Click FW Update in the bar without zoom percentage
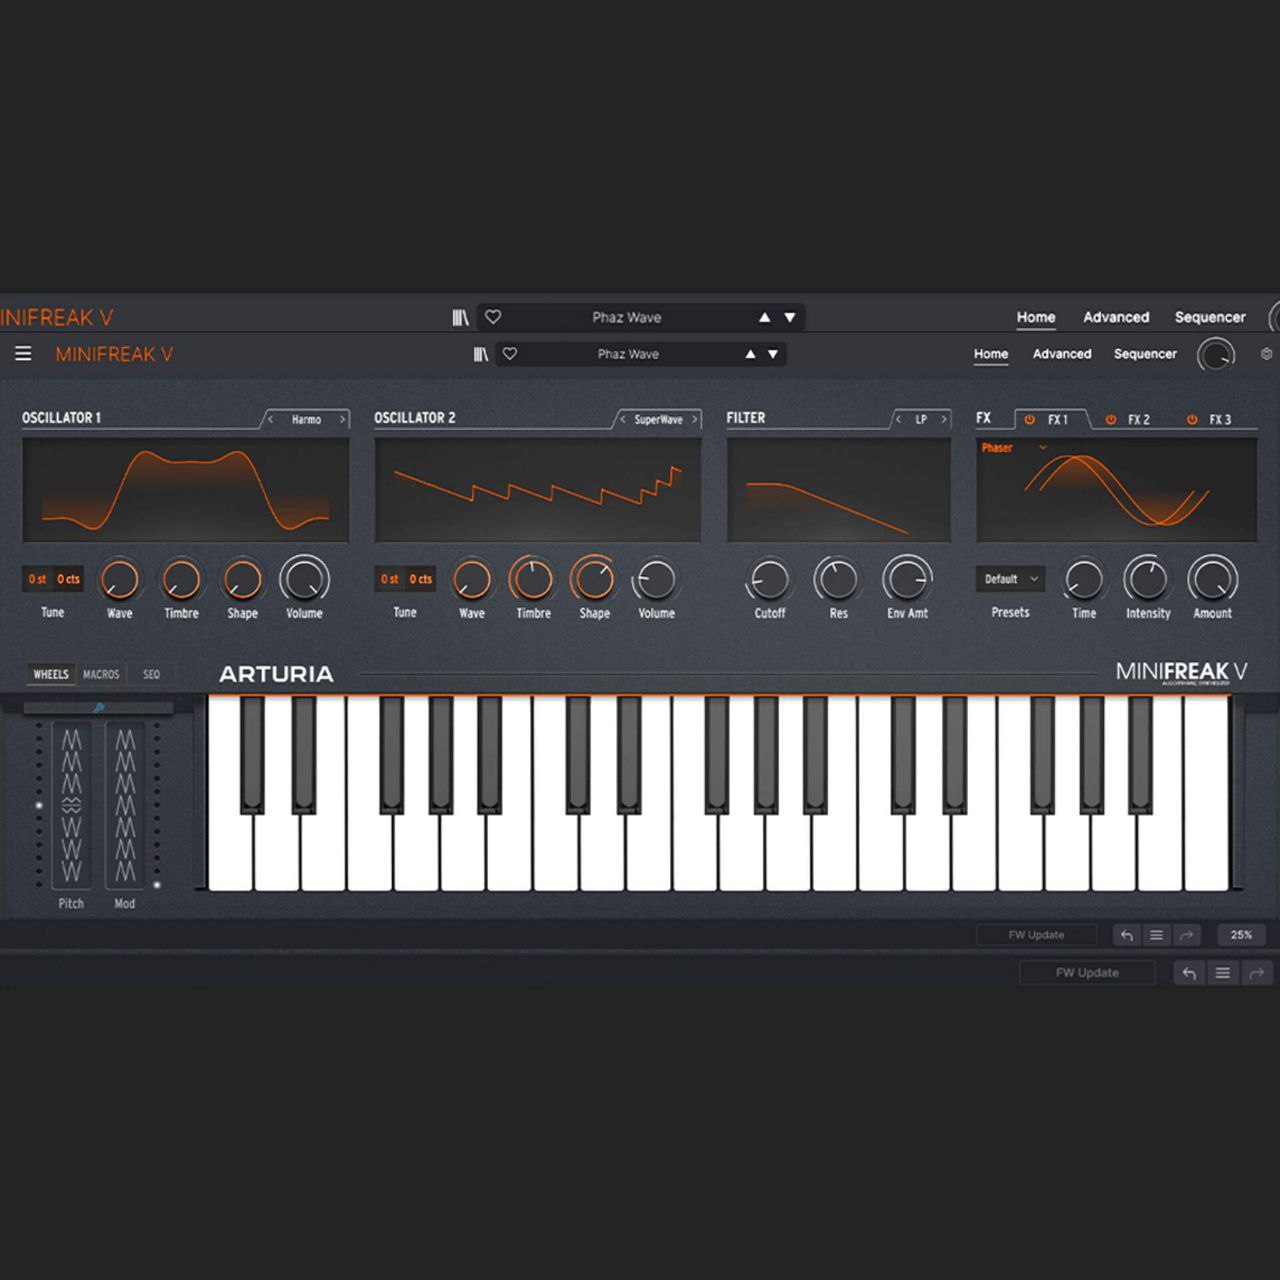 point(1087,973)
